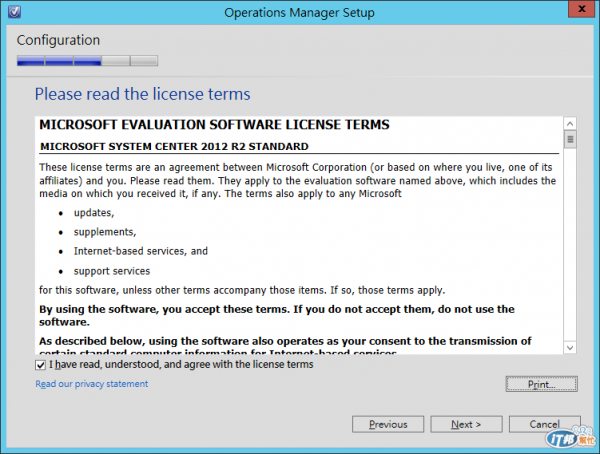Cancel the setup wizard
The height and width of the screenshot is (454, 600).
(545, 424)
